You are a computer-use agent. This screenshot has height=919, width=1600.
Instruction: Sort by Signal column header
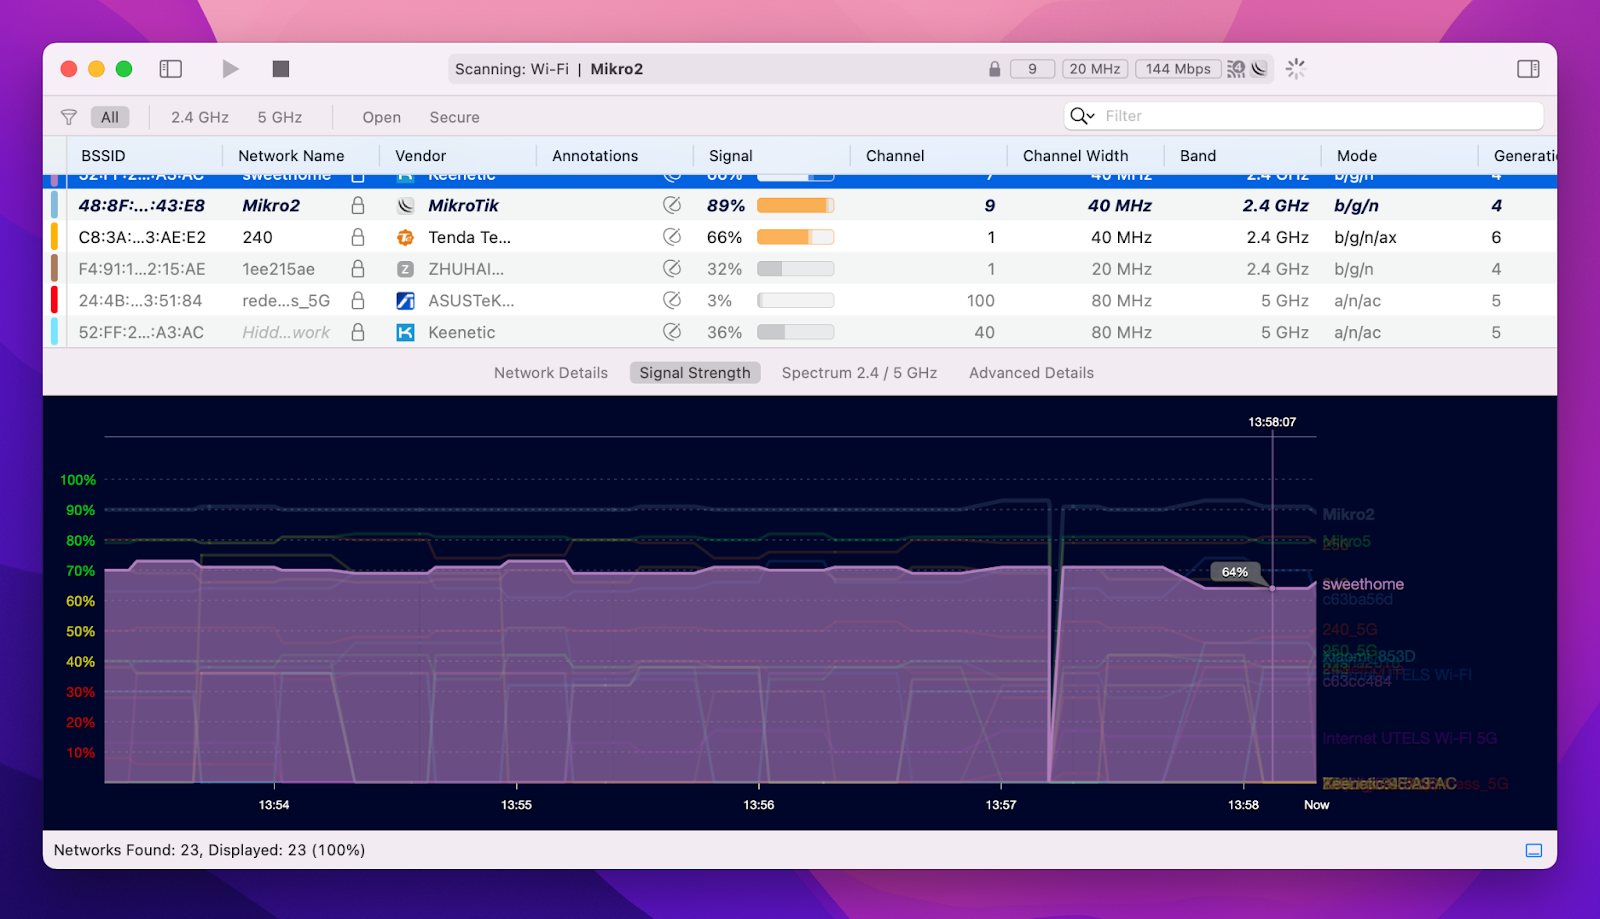coord(731,156)
